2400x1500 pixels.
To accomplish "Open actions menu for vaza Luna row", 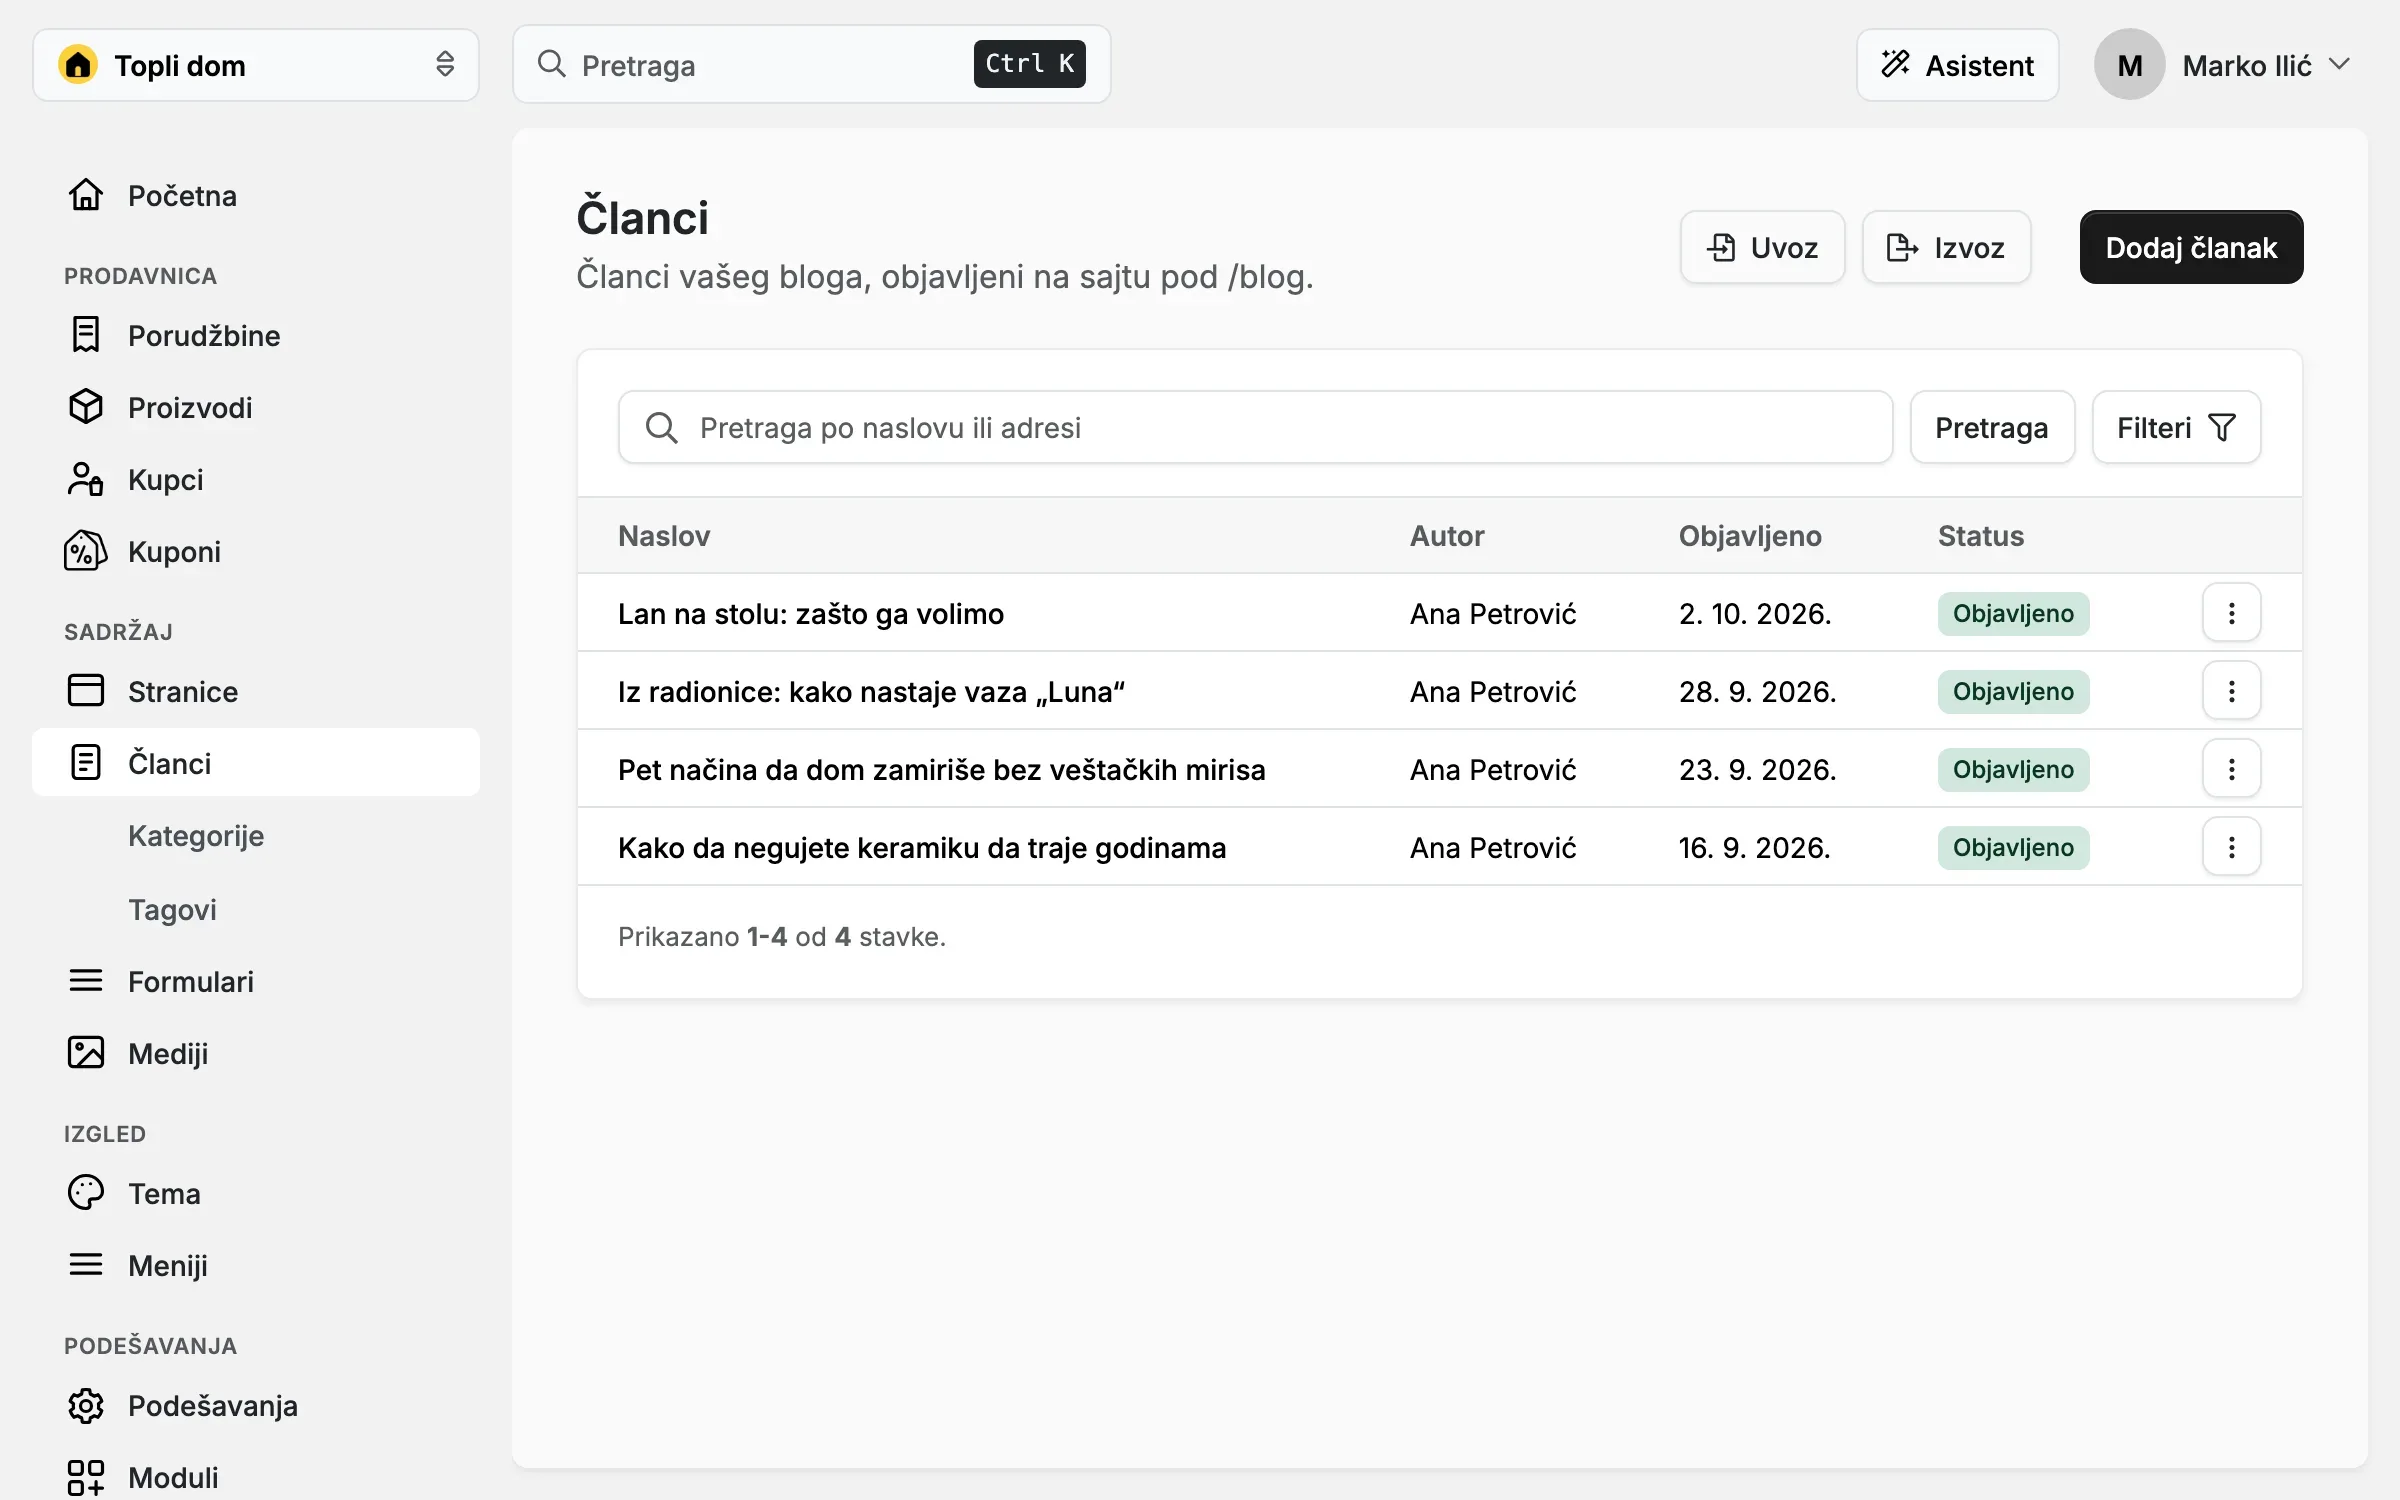I will click(2231, 691).
